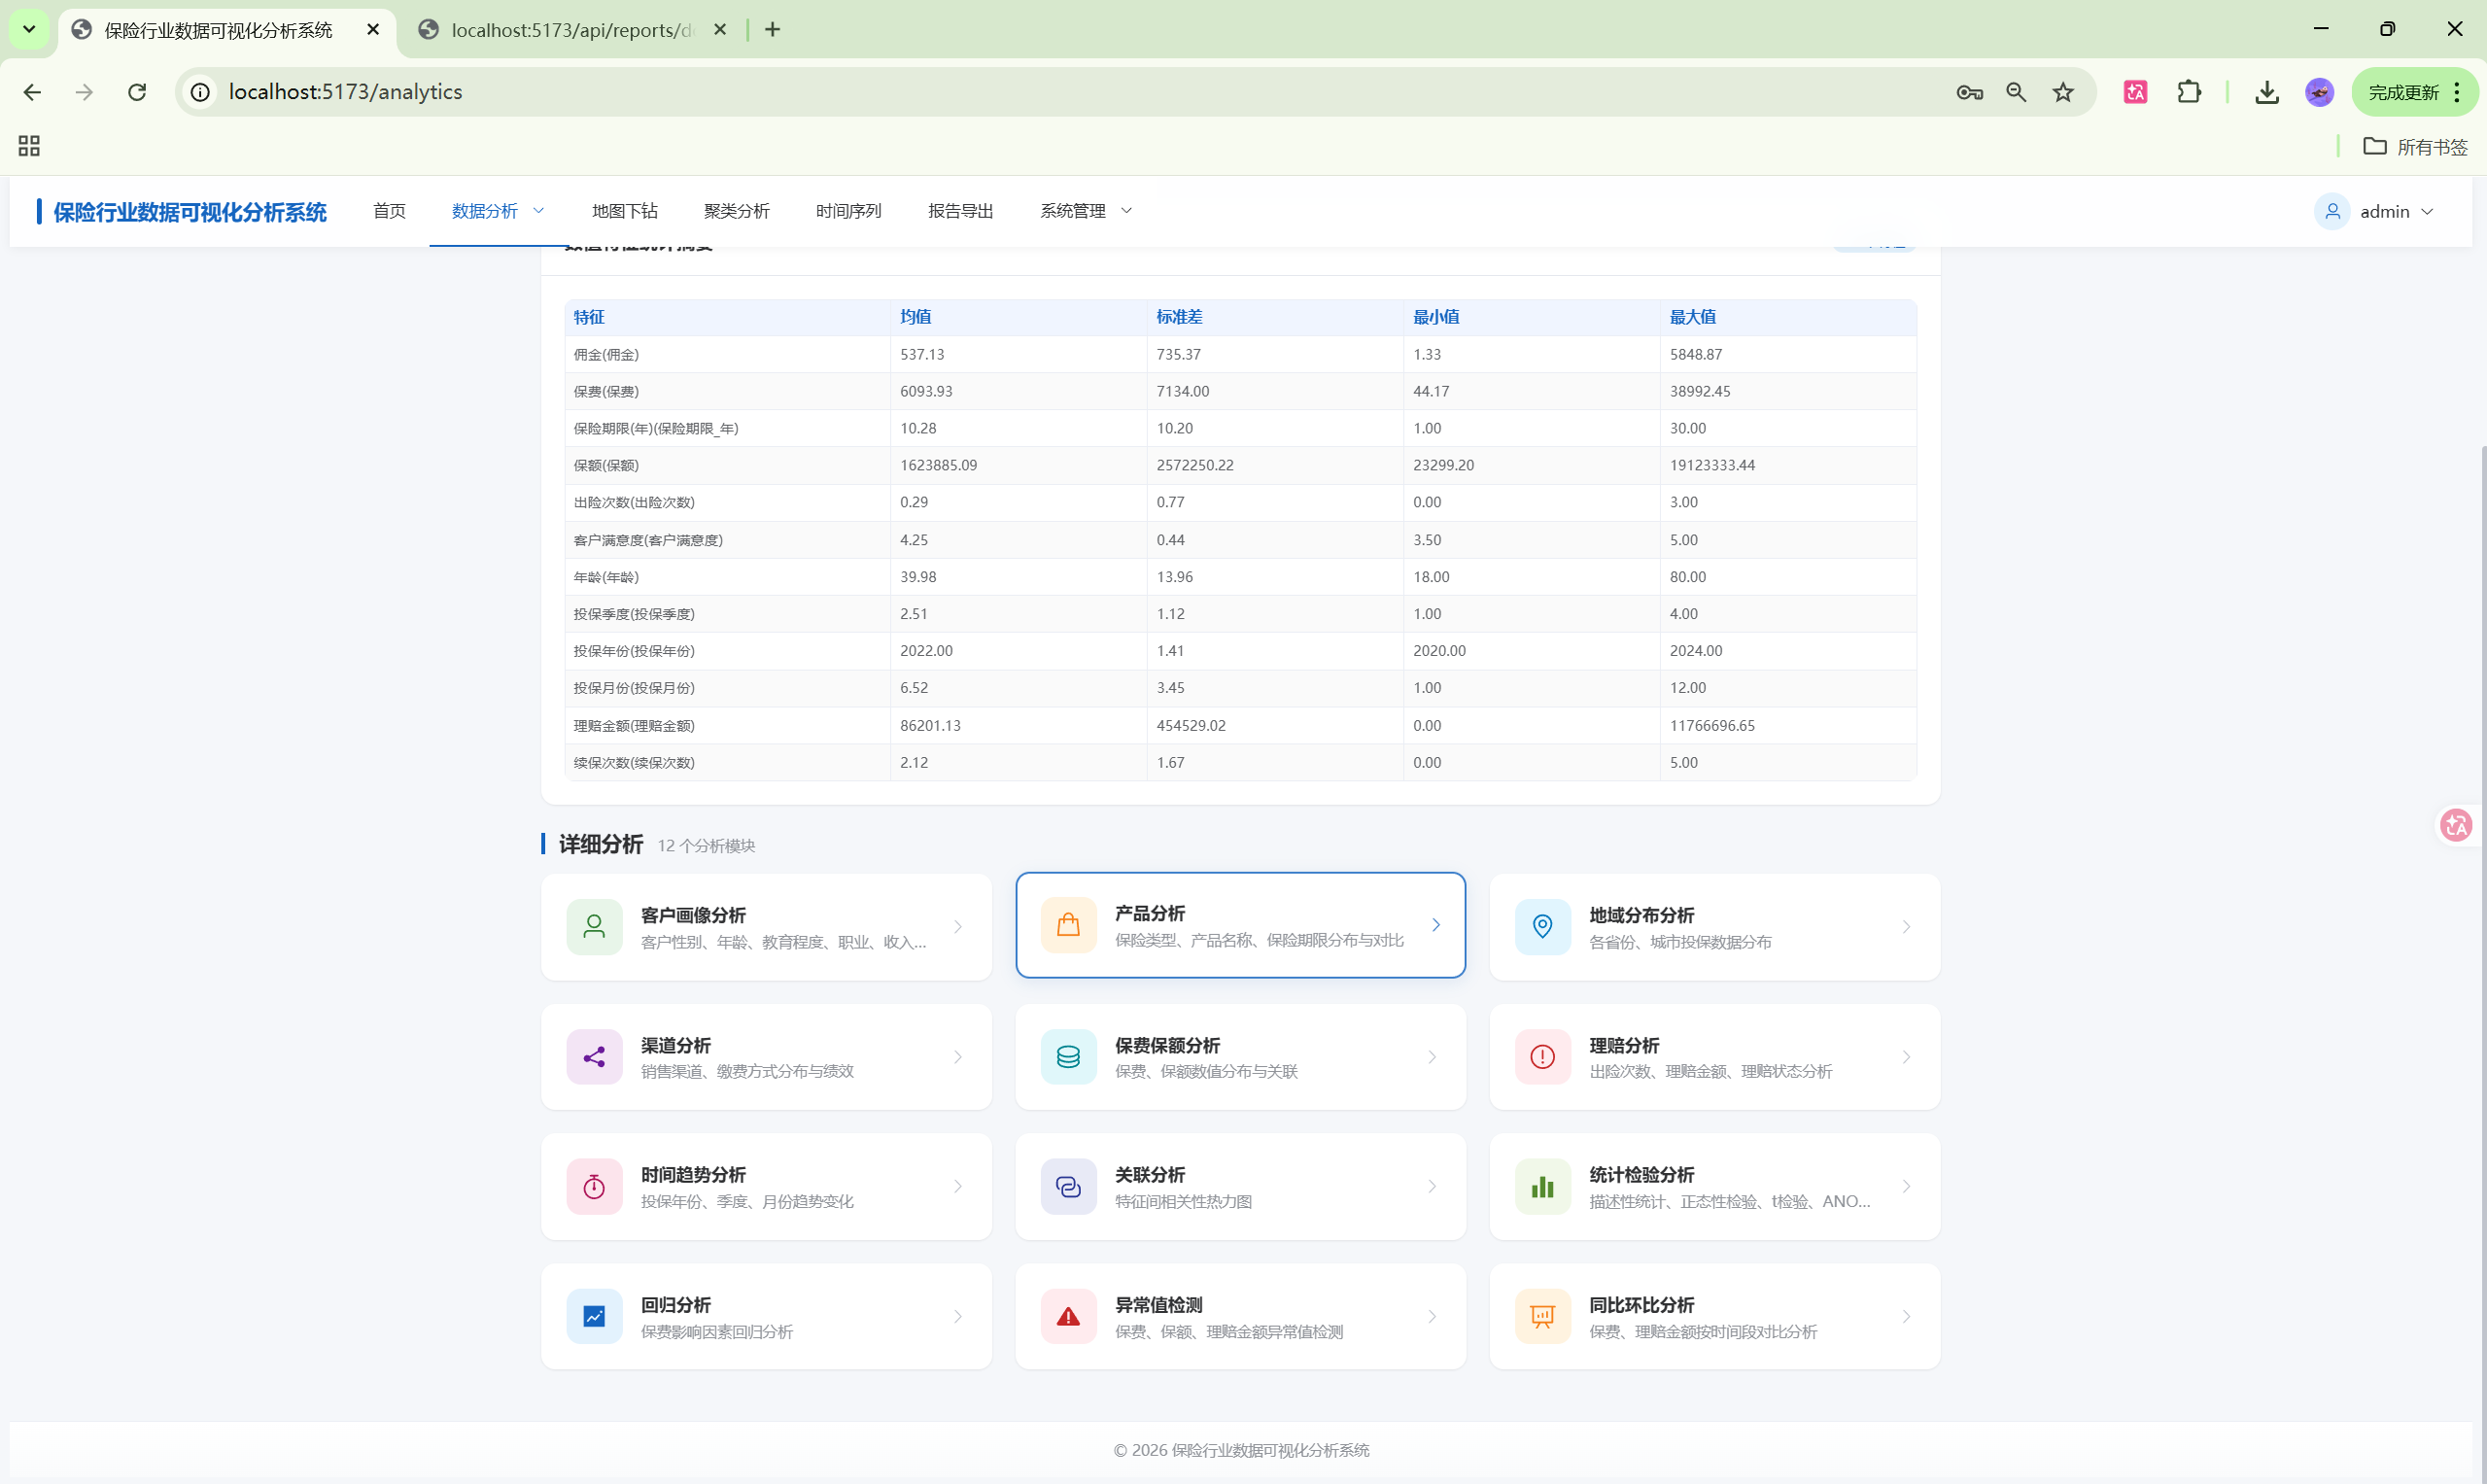Click the browser address bar URL
Viewport: 2487px width, 1484px height.
[345, 92]
